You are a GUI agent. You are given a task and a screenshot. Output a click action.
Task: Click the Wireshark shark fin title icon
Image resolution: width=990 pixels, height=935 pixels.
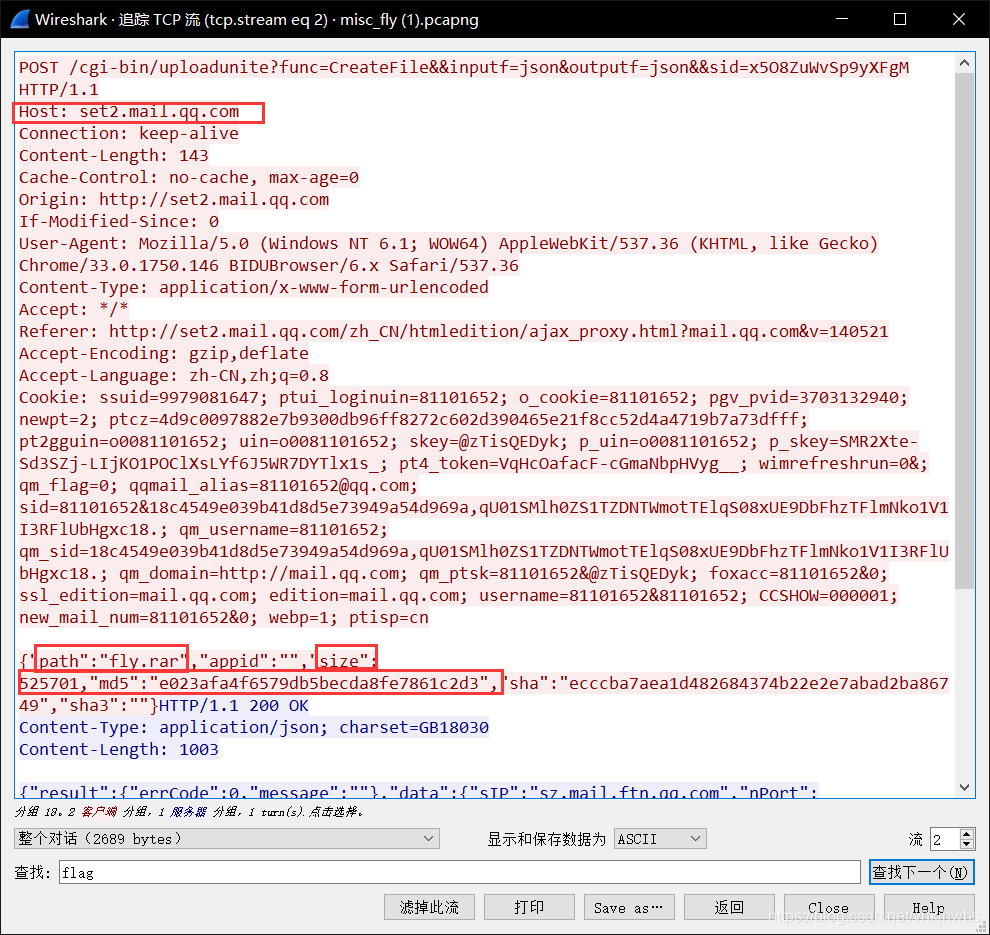[x=18, y=19]
